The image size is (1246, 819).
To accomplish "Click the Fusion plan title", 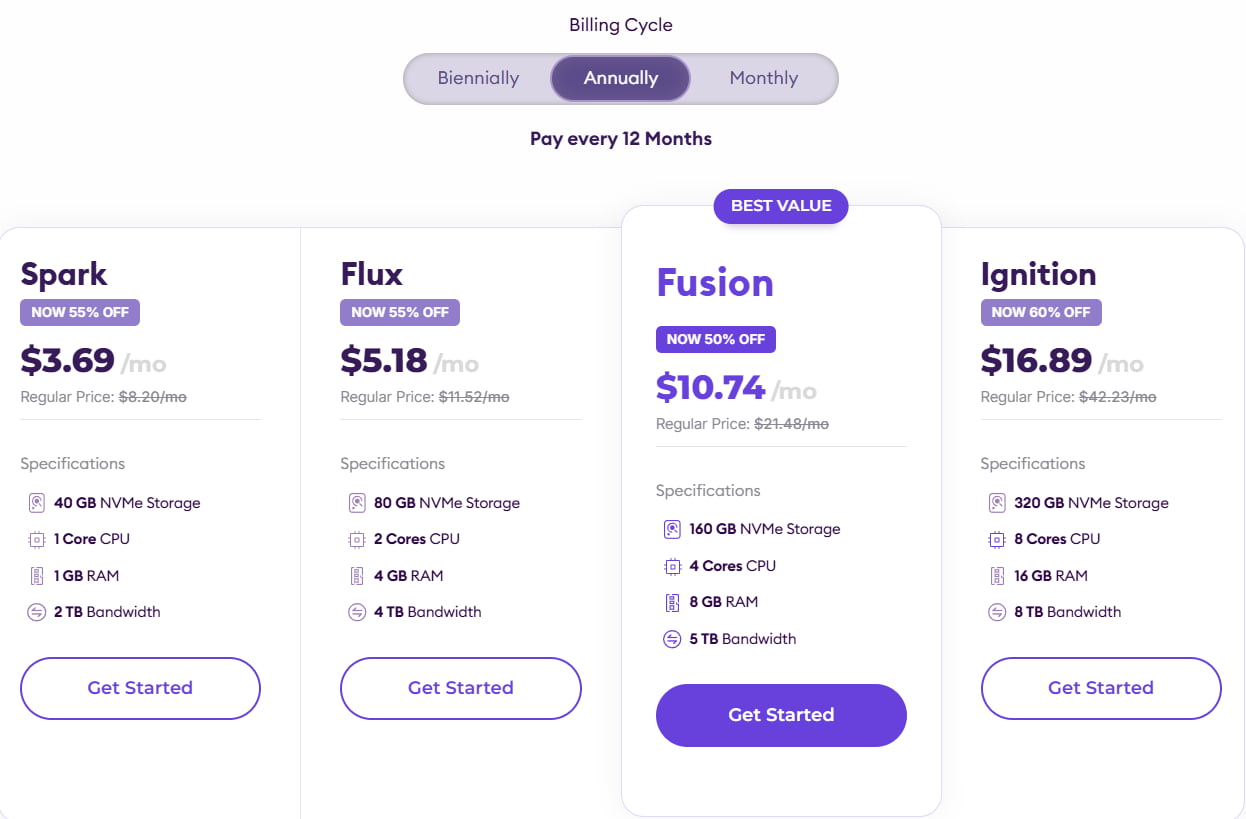I will 715,283.
